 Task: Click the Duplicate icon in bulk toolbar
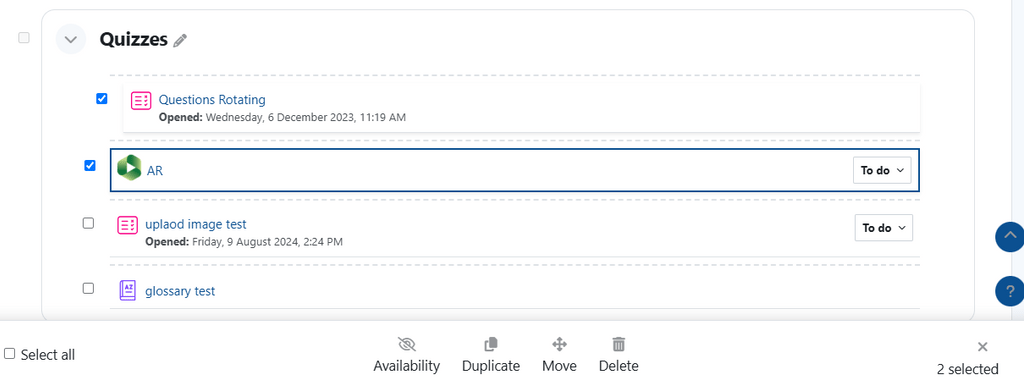pos(491,344)
